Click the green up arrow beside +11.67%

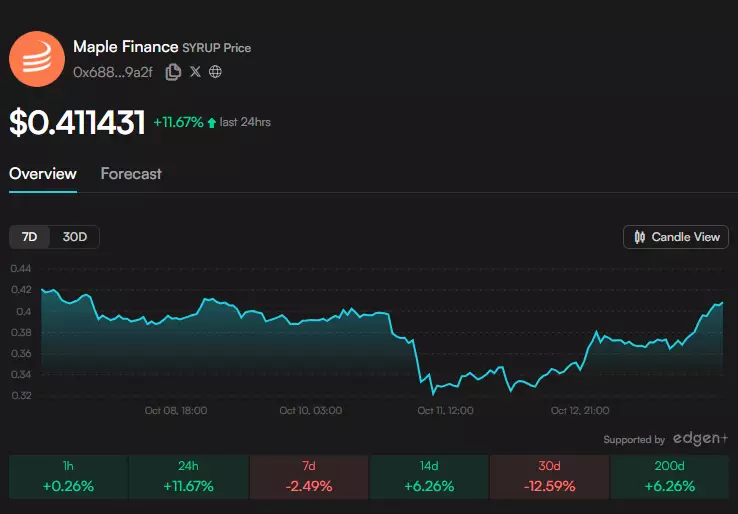pyautogui.click(x=212, y=123)
